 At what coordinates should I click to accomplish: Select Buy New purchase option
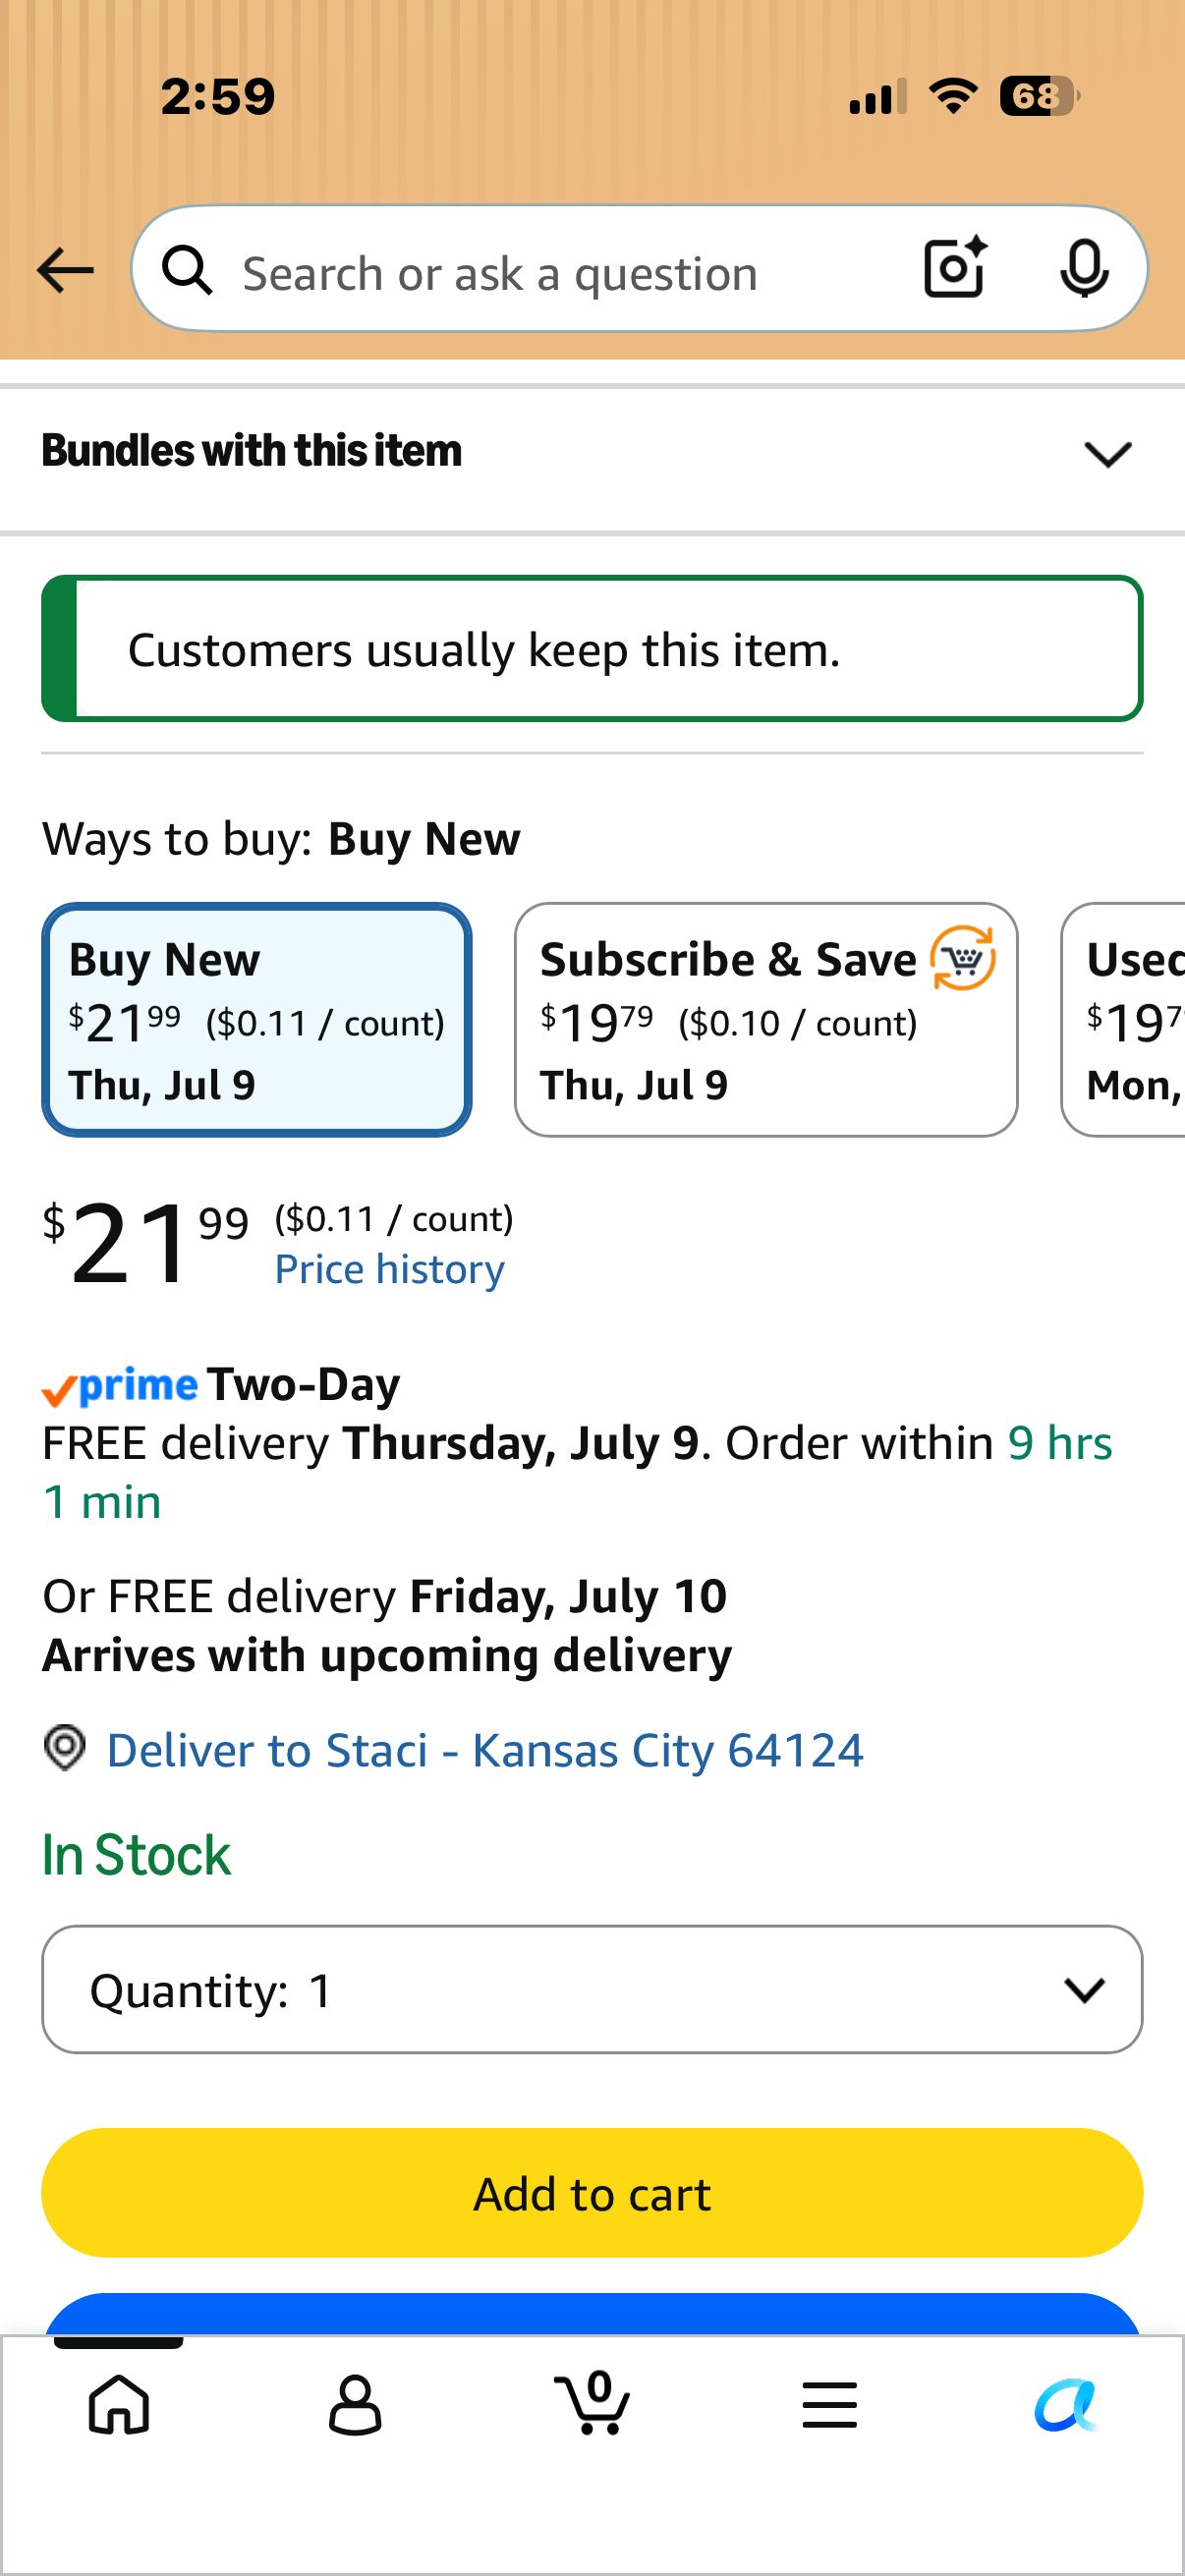point(257,1019)
